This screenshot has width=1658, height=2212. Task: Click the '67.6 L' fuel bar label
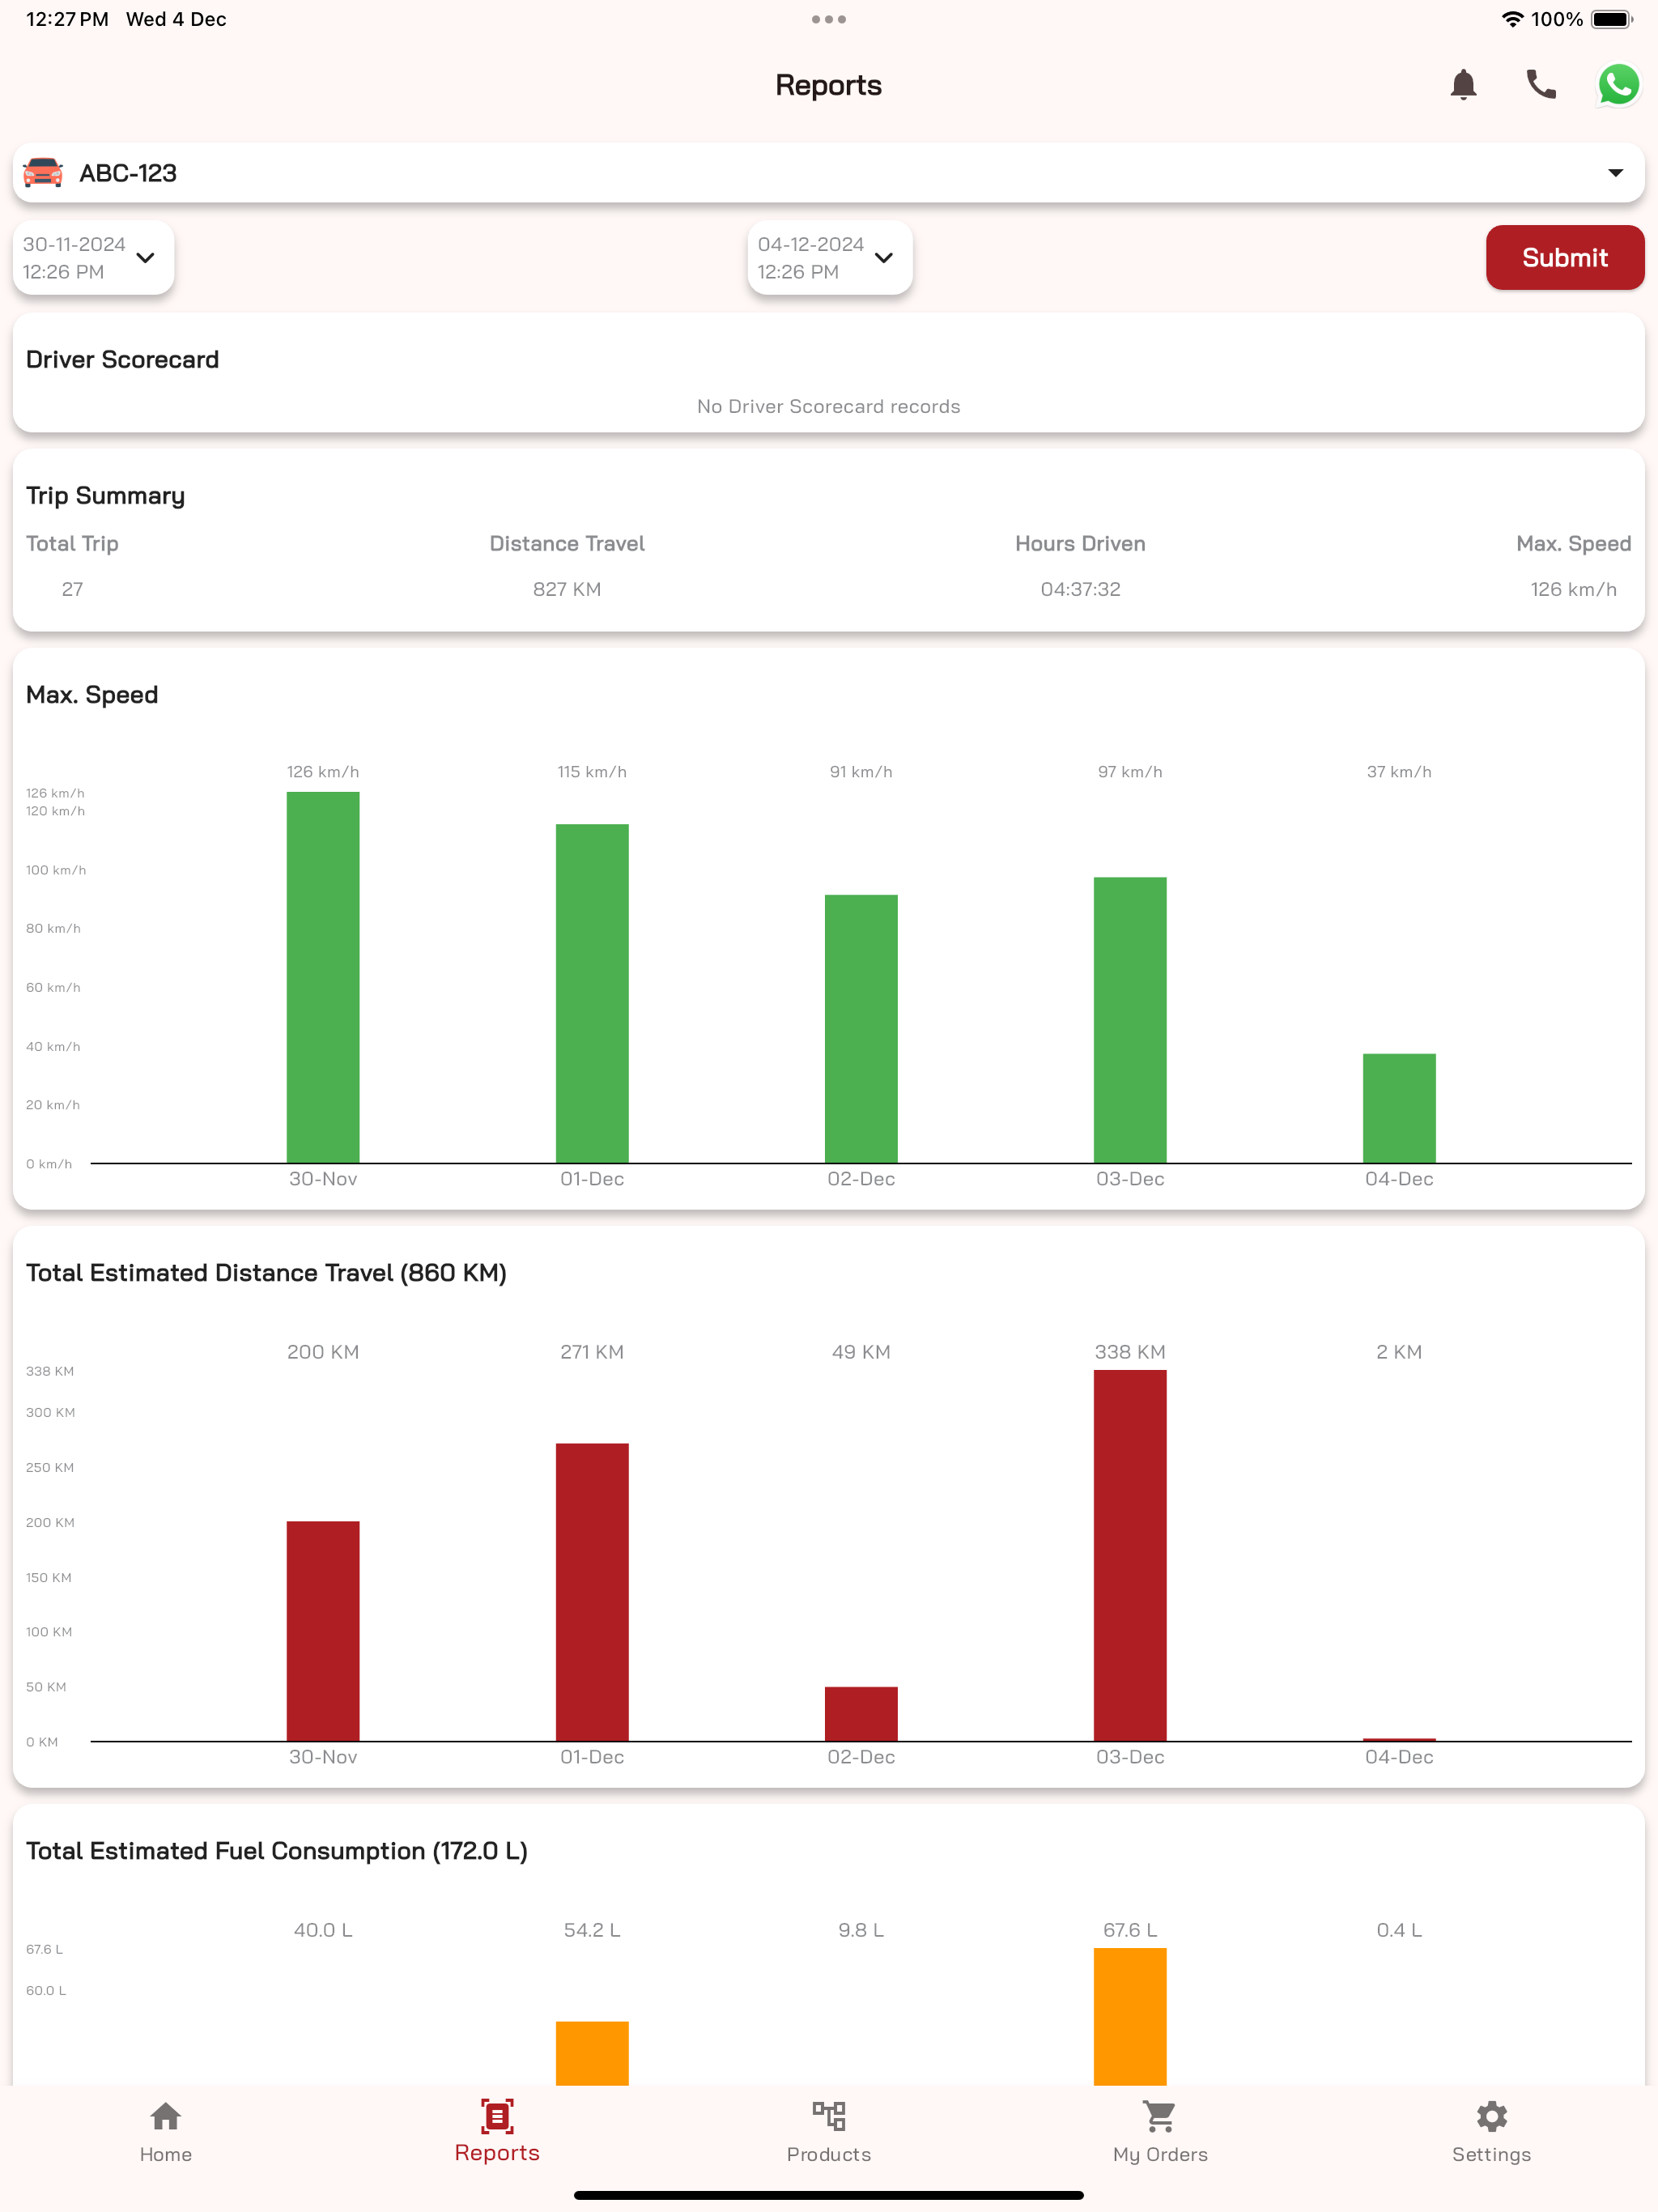point(1130,1930)
